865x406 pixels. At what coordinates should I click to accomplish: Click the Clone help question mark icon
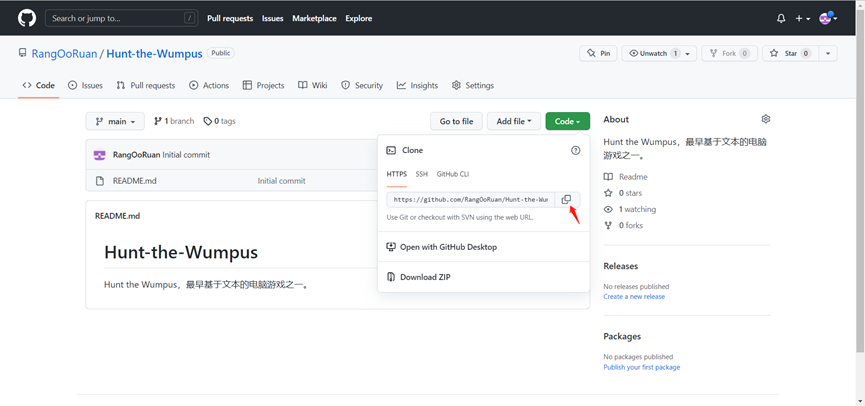tap(575, 150)
